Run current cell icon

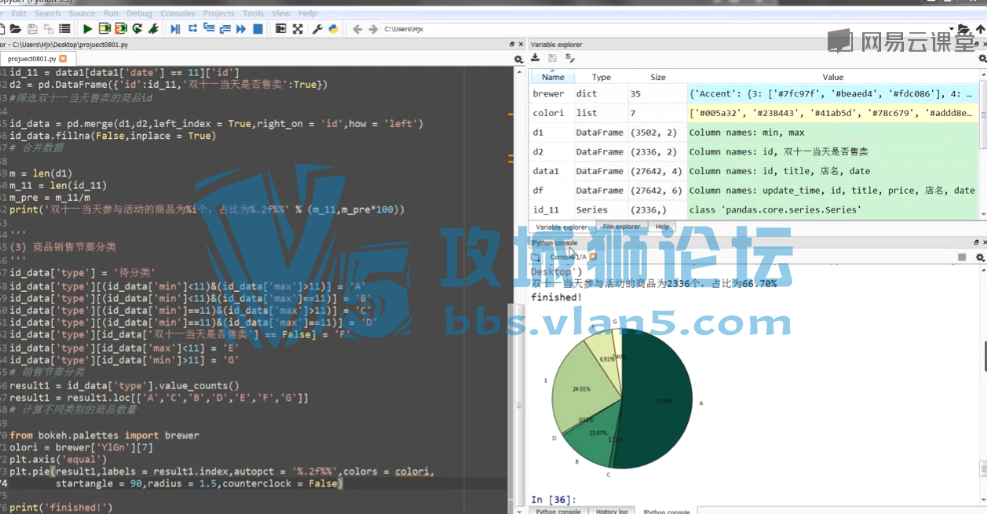tap(104, 29)
